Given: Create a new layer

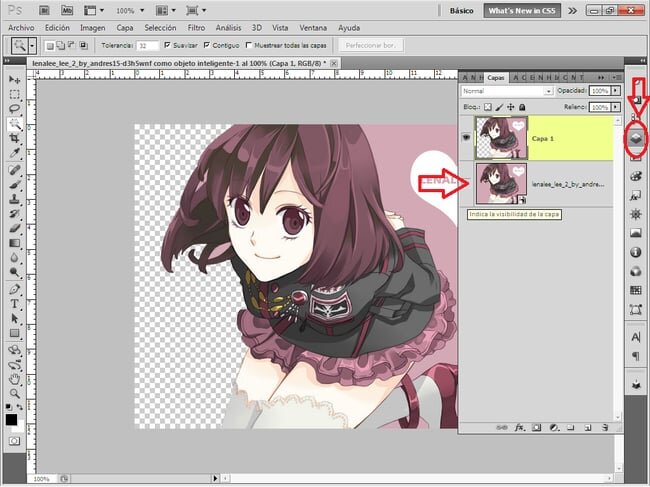Looking at the screenshot, I should pyautogui.click(x=588, y=427).
